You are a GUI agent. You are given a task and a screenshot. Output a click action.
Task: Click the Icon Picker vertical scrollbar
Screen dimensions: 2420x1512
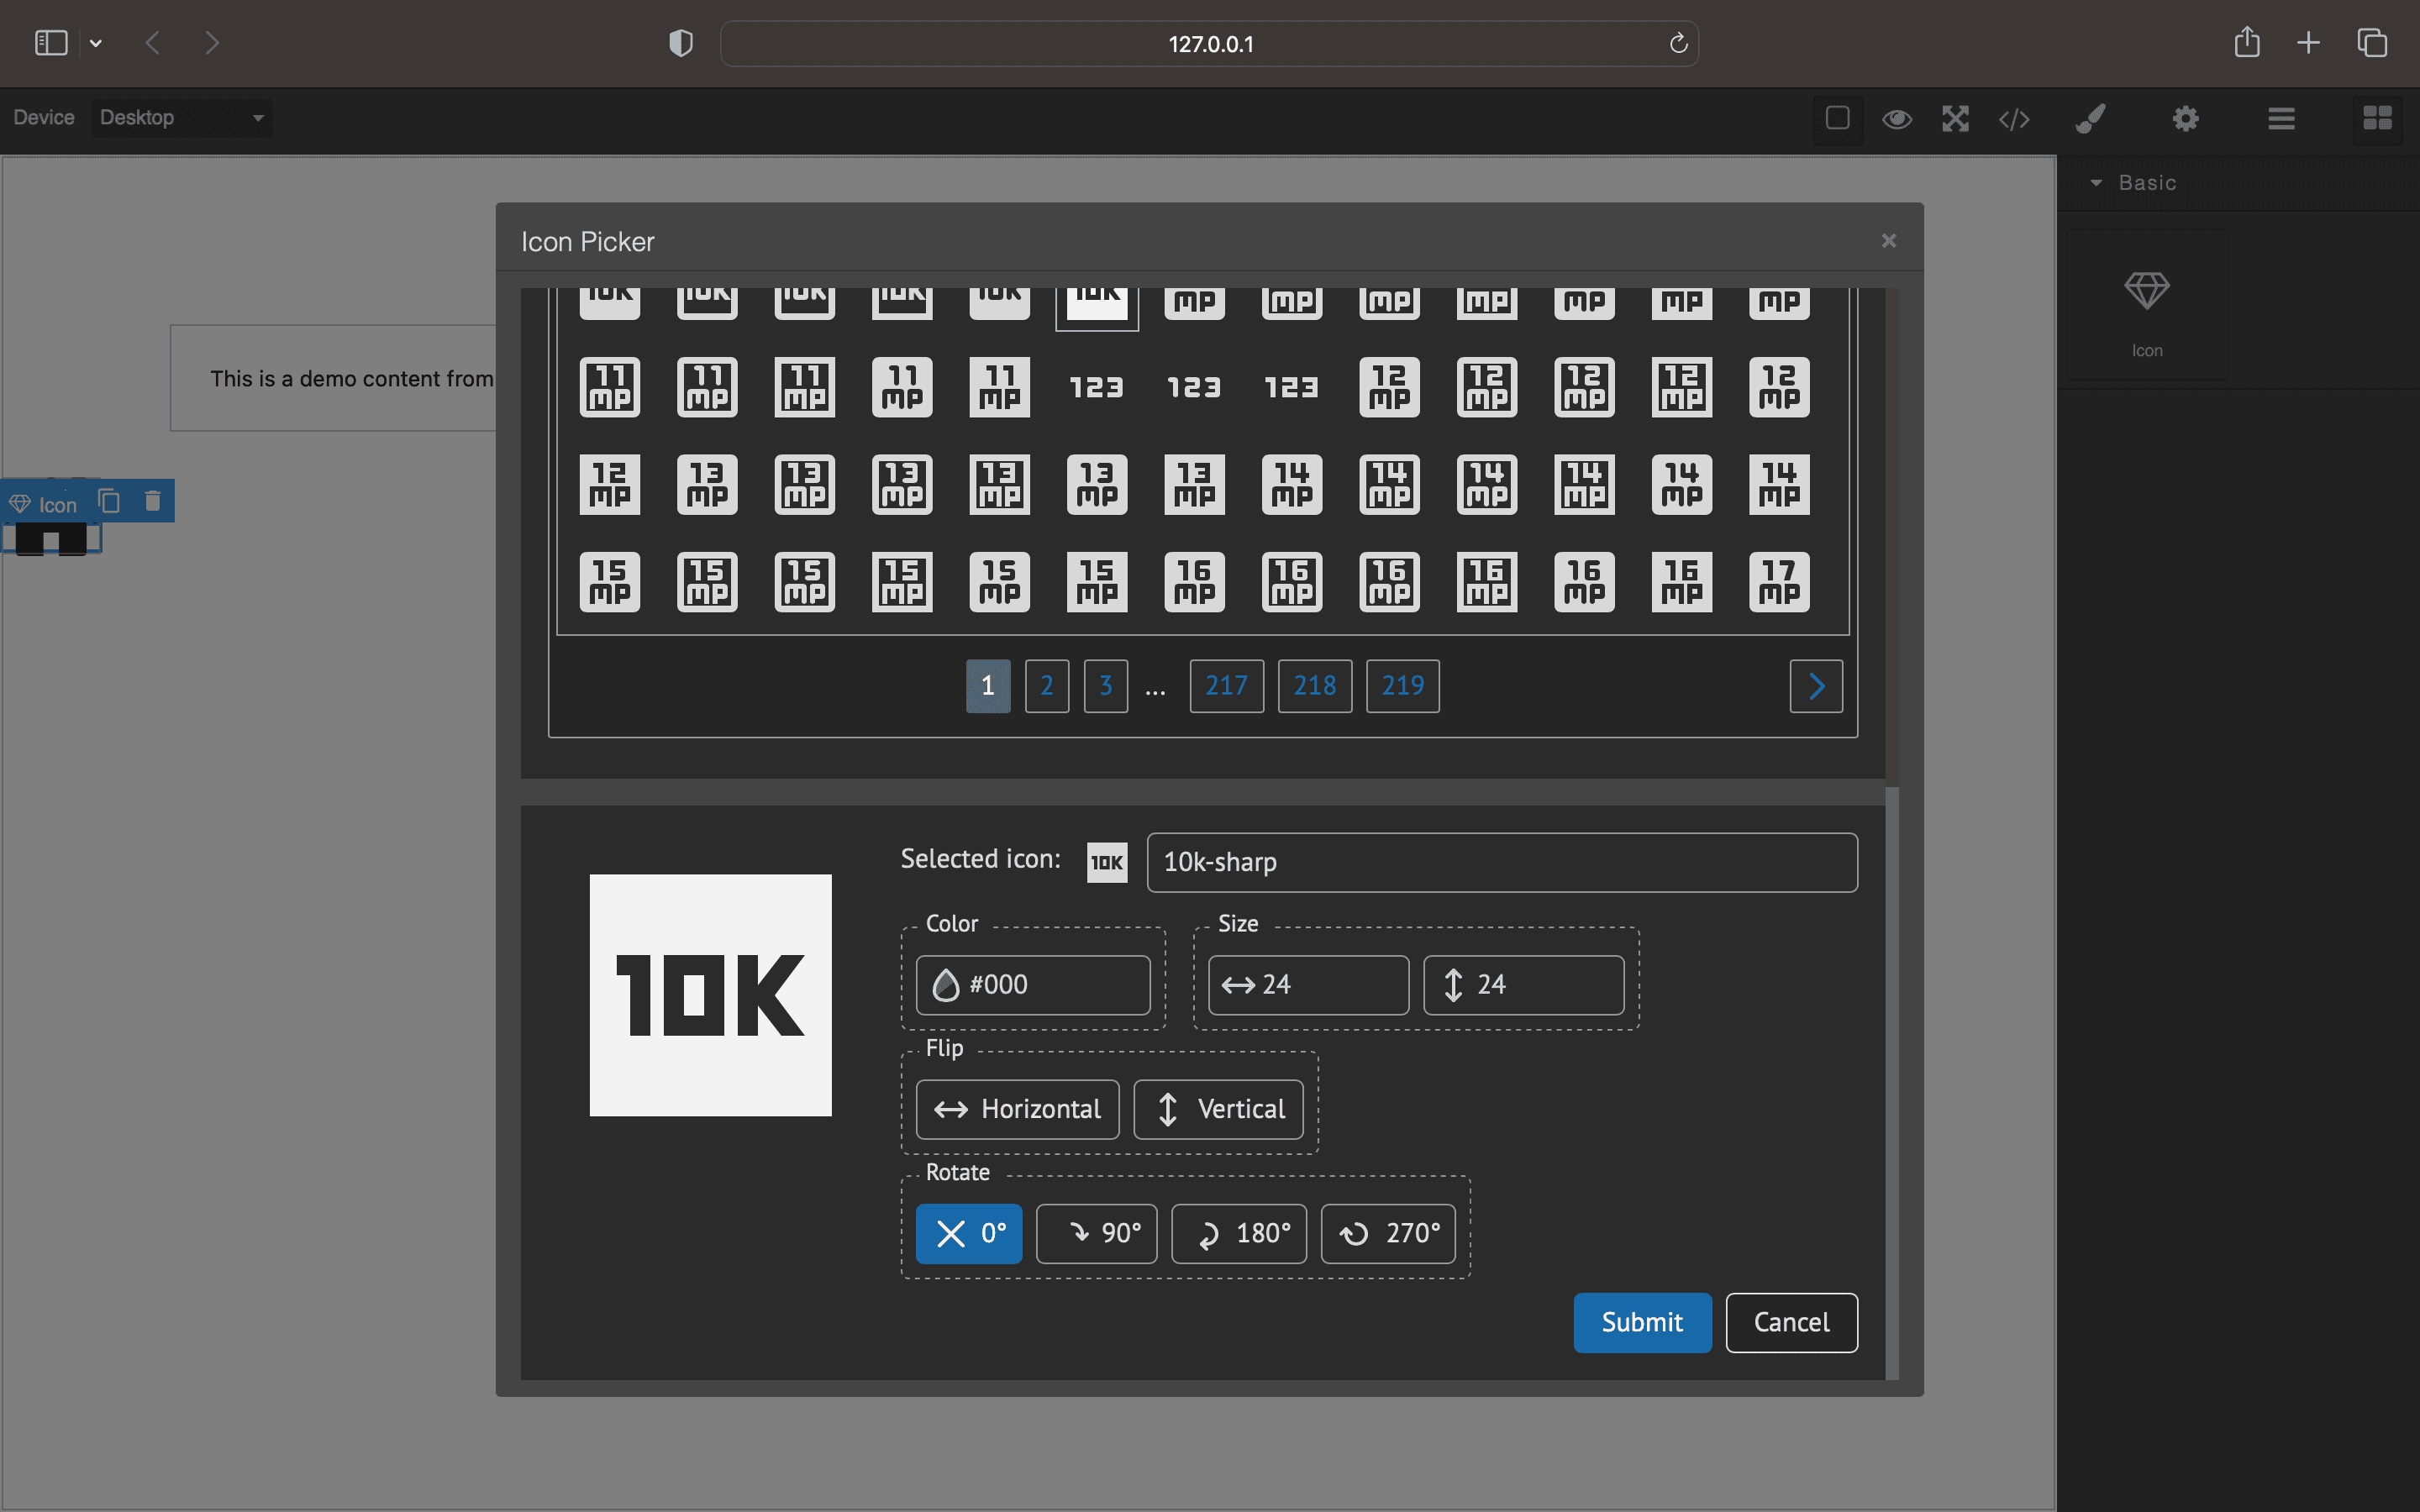pyautogui.click(x=1892, y=1083)
